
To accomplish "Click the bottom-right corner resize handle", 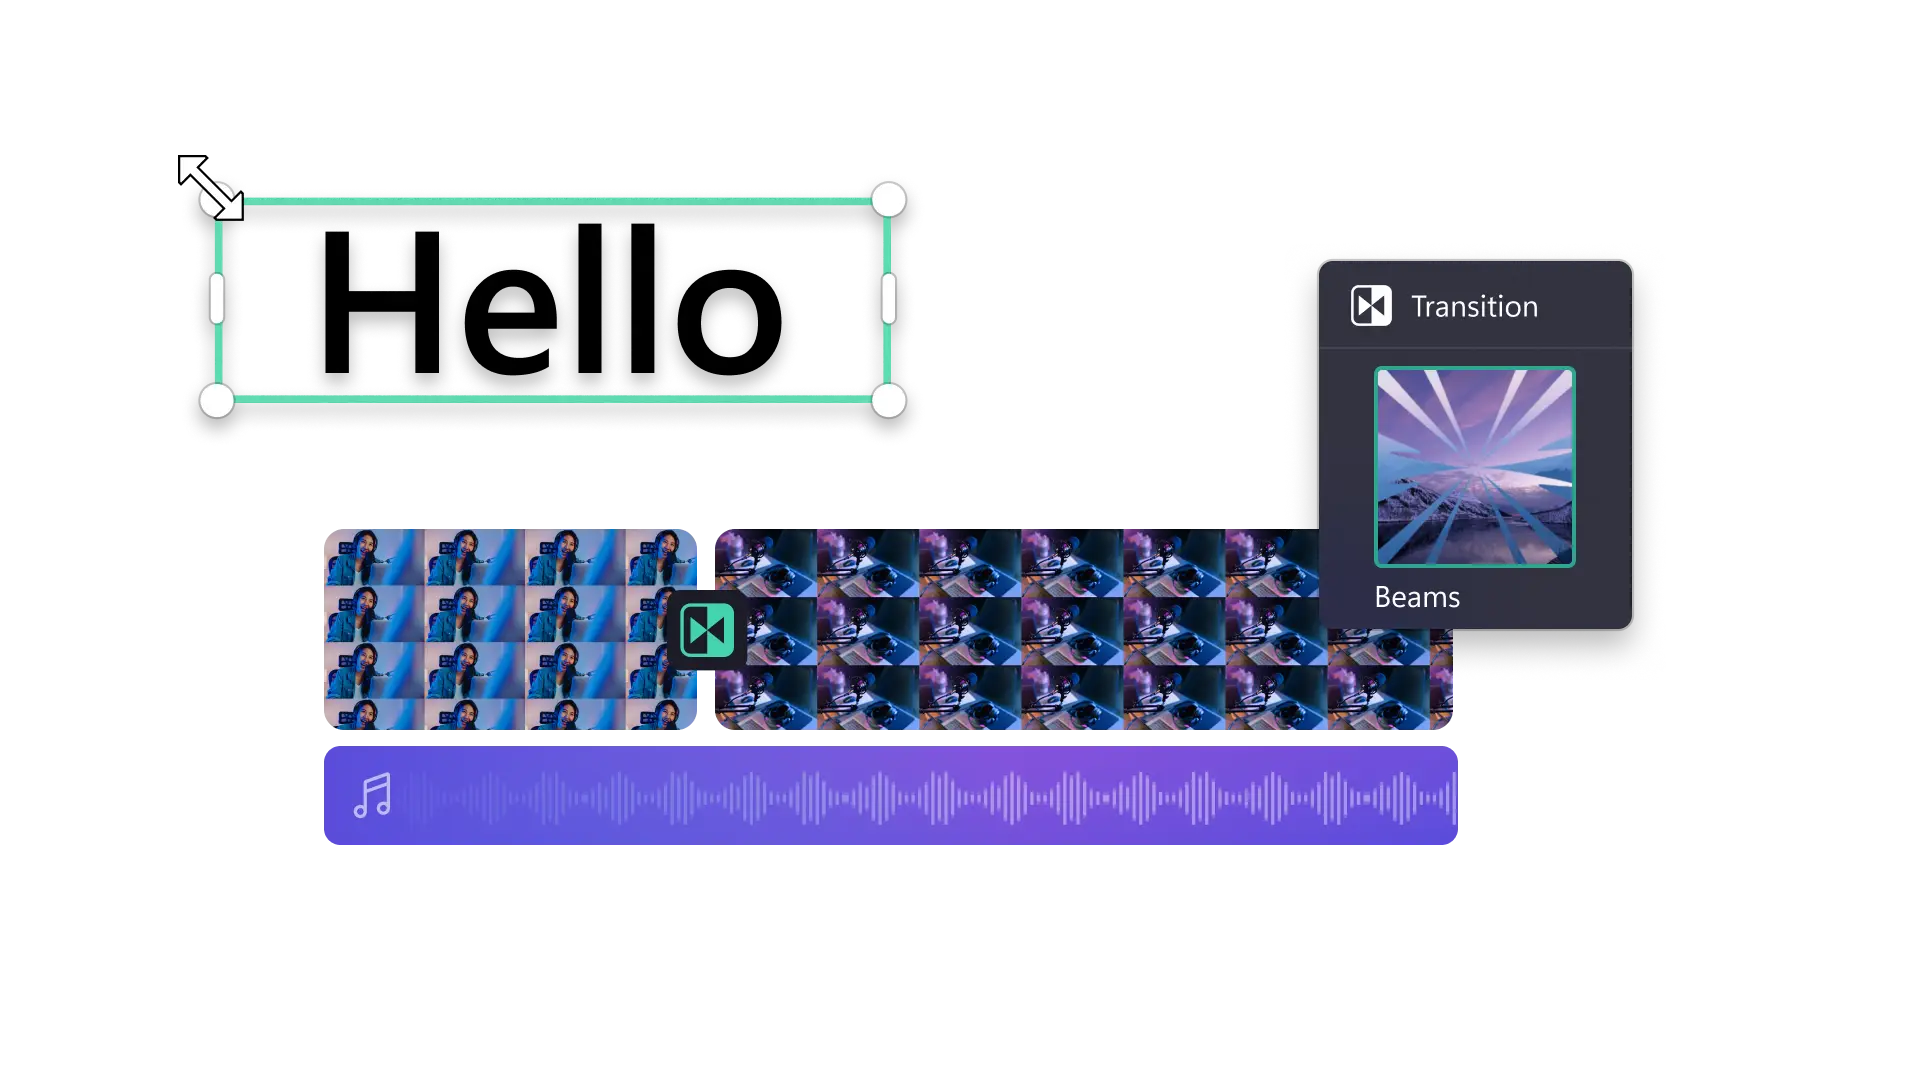I will (x=888, y=401).
